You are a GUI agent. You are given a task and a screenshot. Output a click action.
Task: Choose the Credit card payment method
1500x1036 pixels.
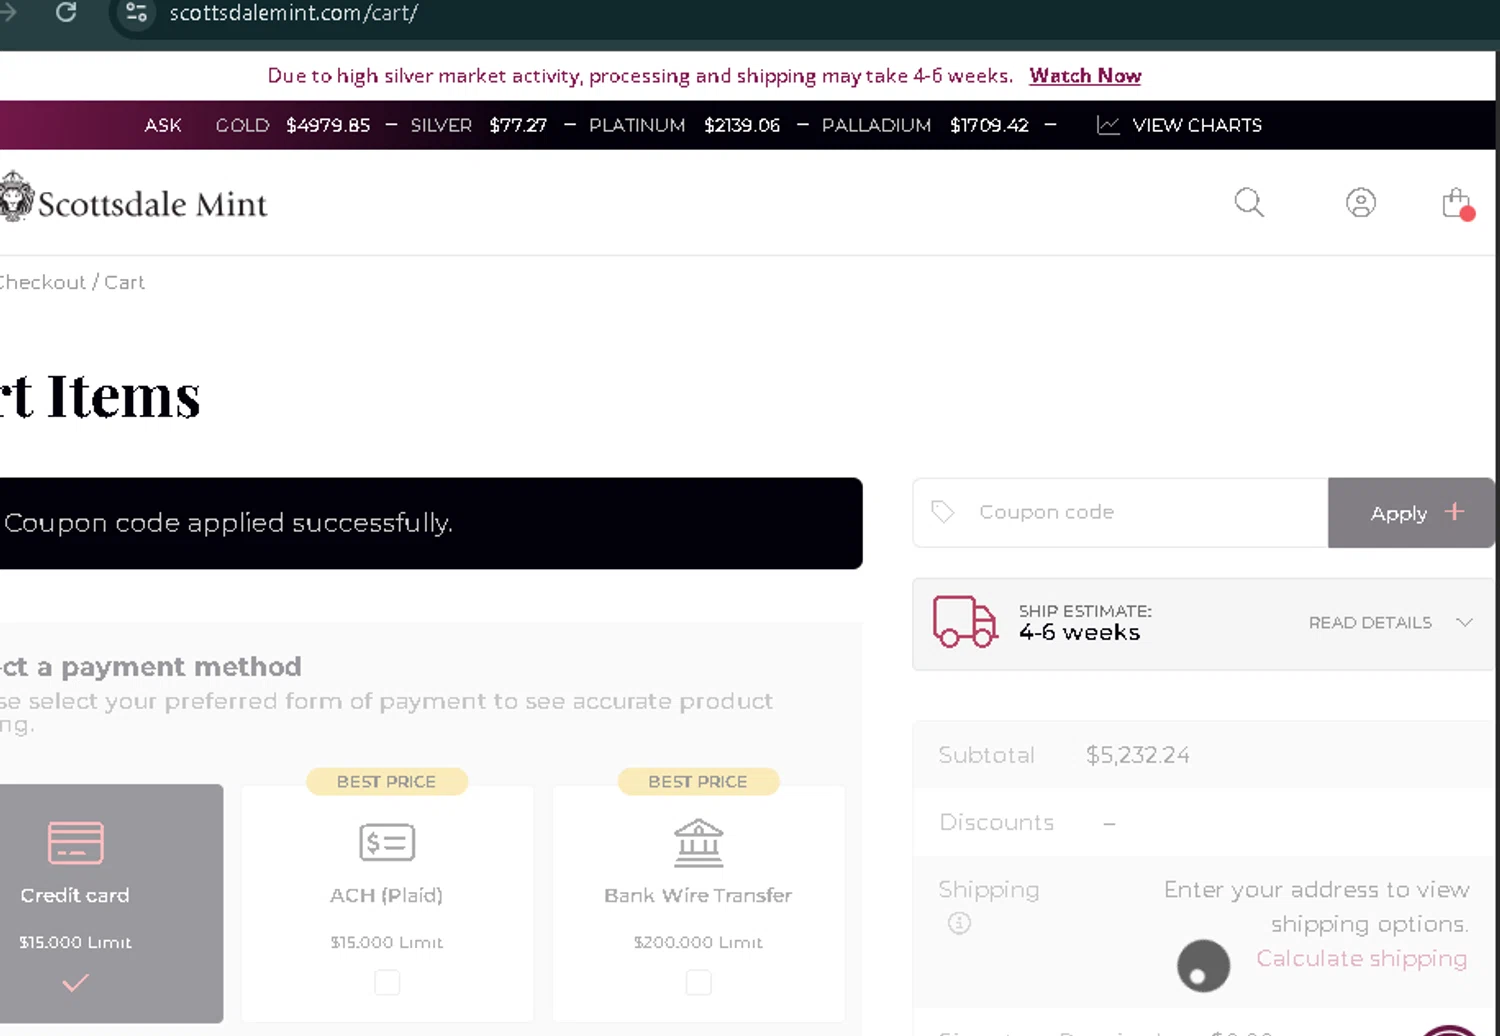coord(111,903)
